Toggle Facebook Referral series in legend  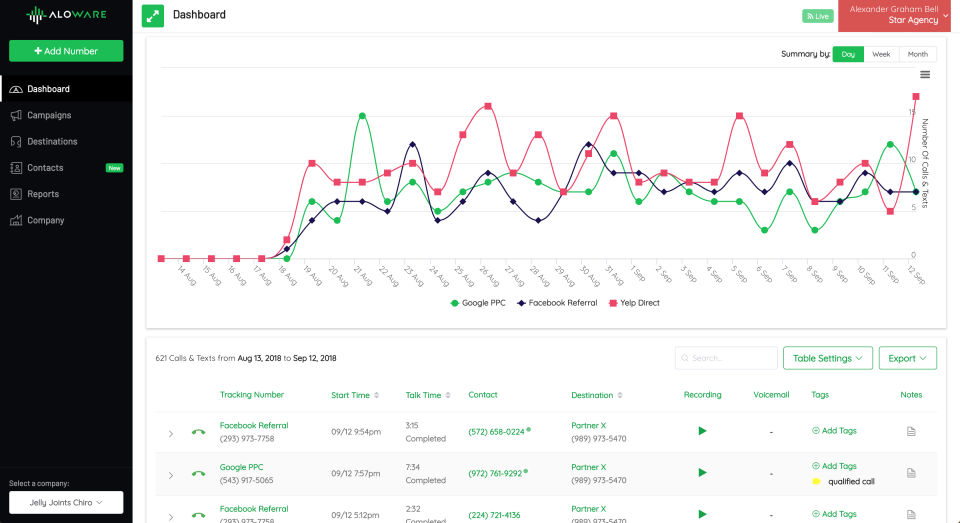click(556, 302)
